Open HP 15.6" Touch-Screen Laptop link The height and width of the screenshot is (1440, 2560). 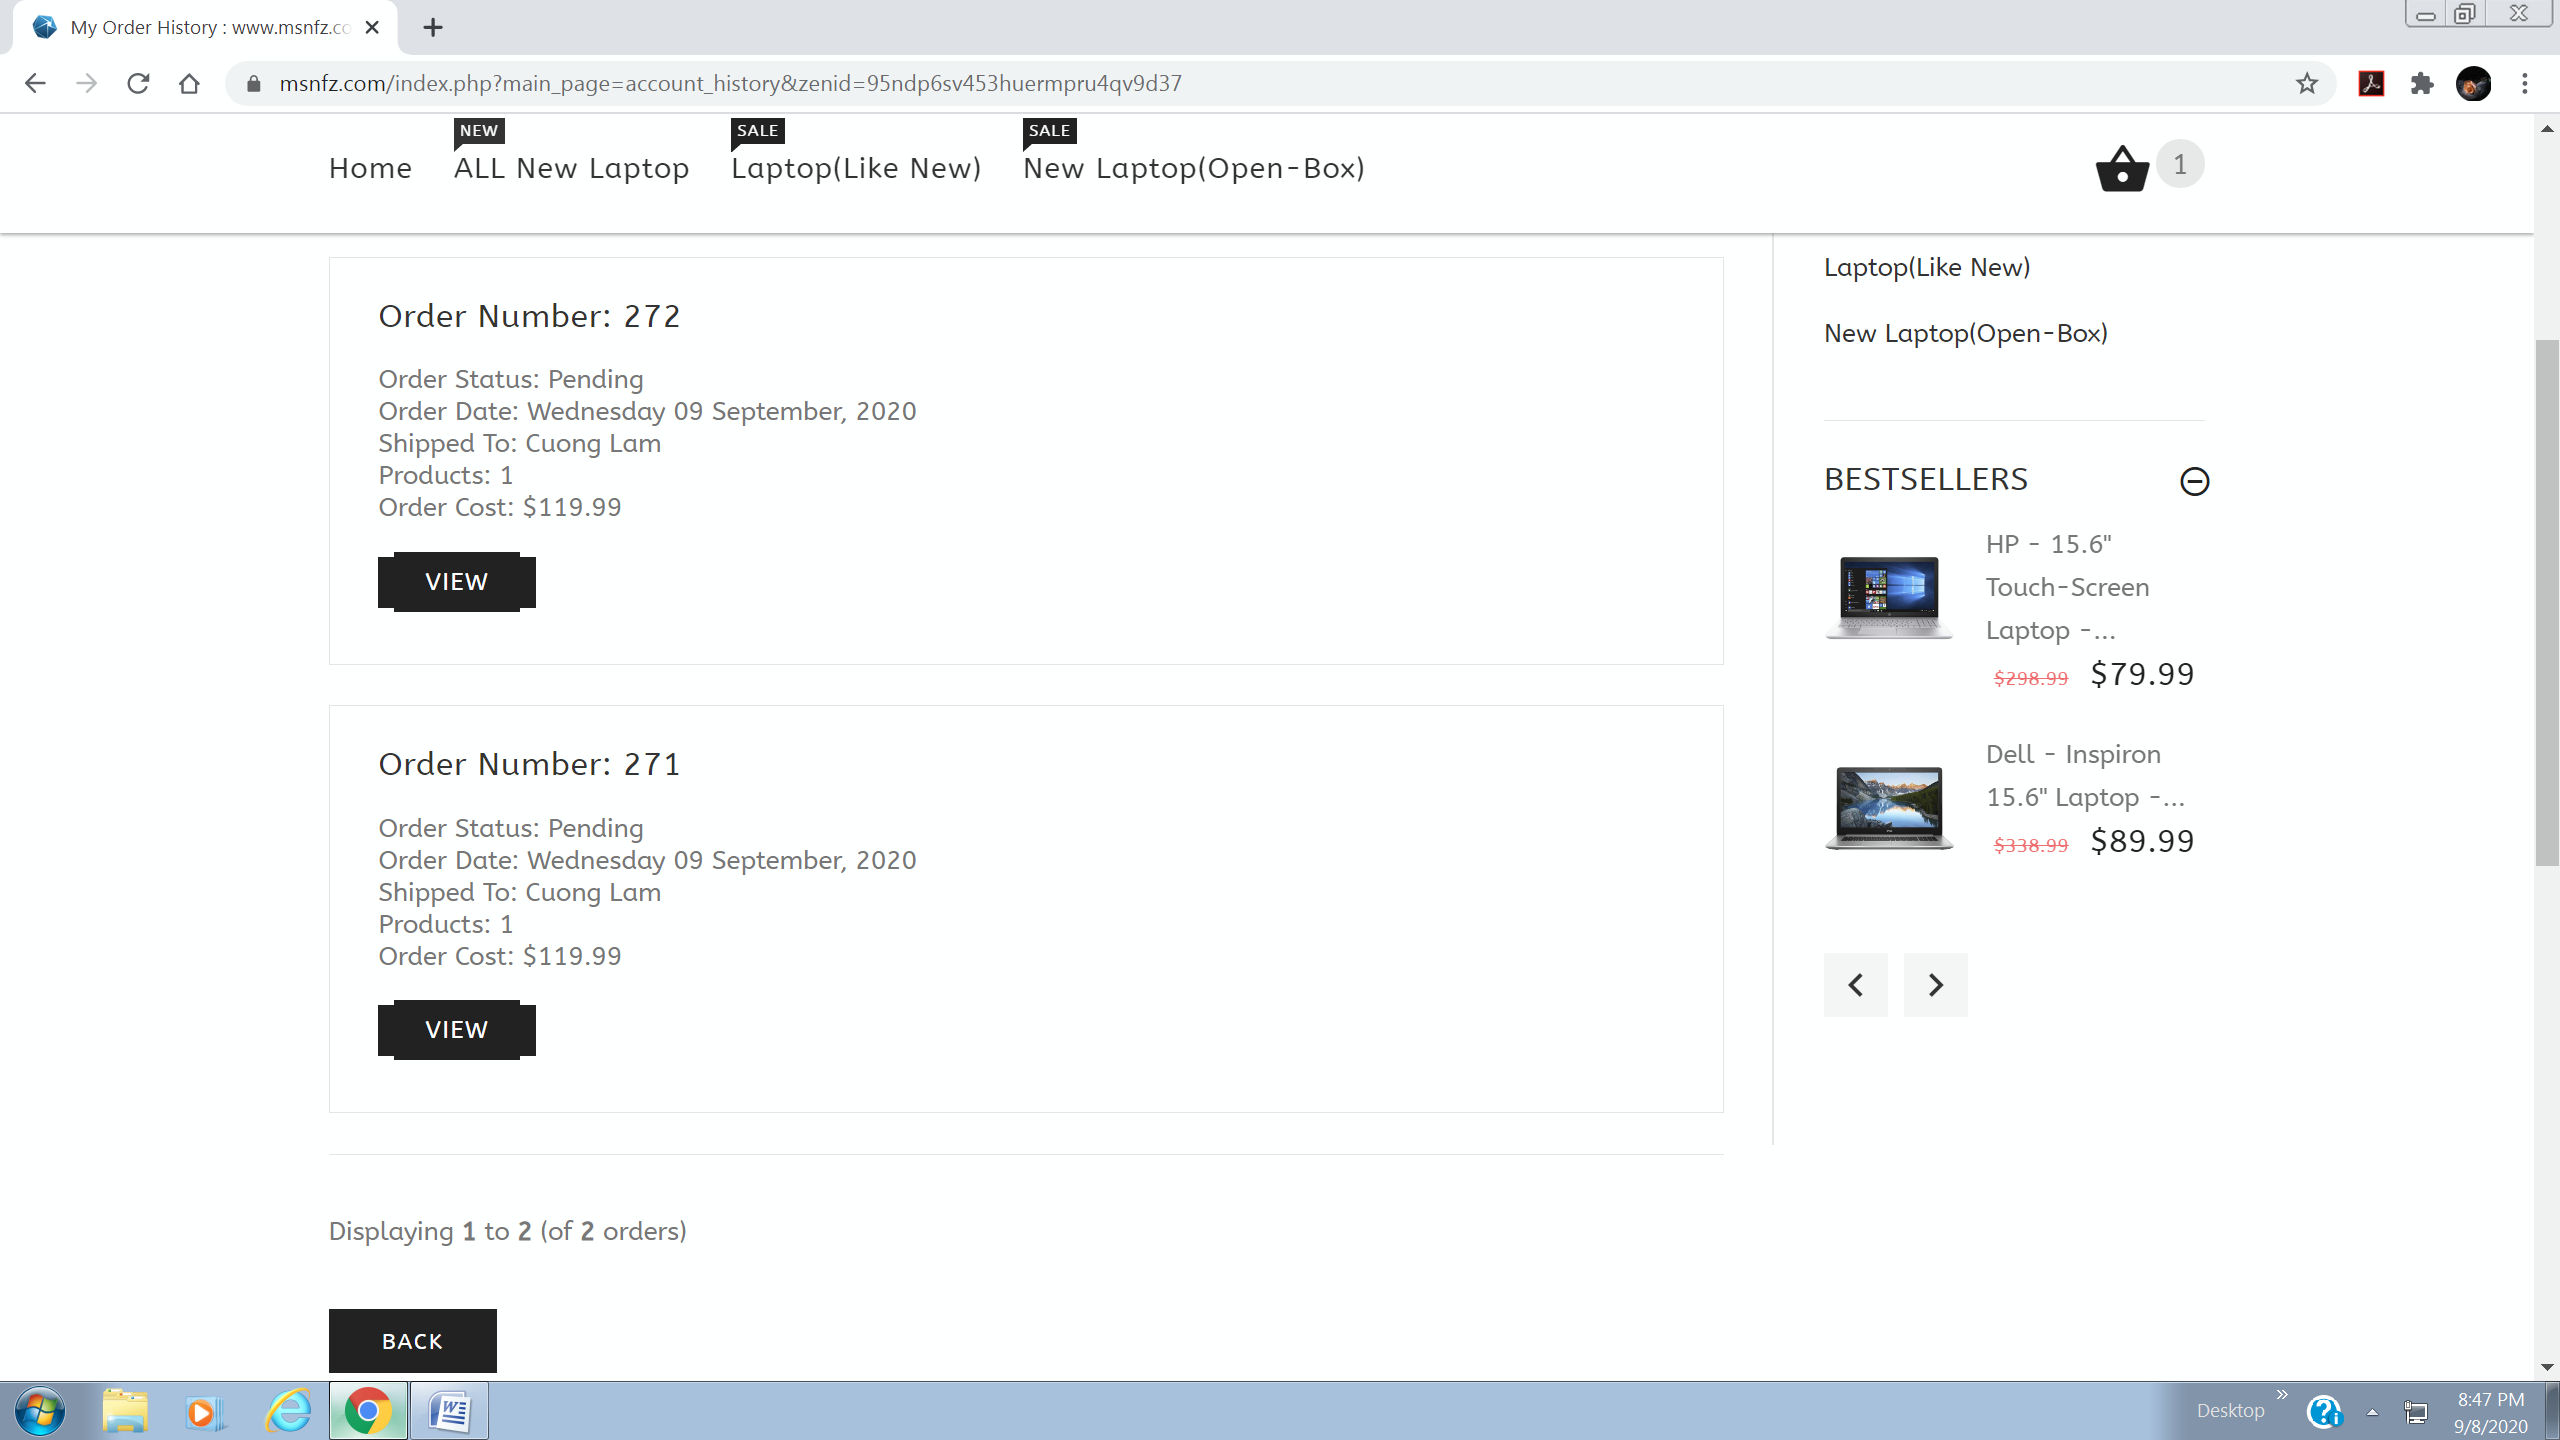[2067, 587]
